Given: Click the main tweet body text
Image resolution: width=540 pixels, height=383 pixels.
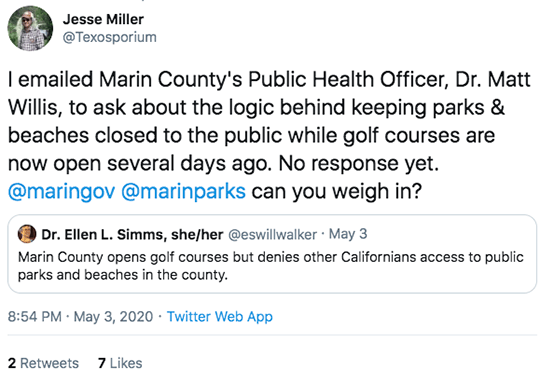Looking at the screenshot, I should pos(269,135).
